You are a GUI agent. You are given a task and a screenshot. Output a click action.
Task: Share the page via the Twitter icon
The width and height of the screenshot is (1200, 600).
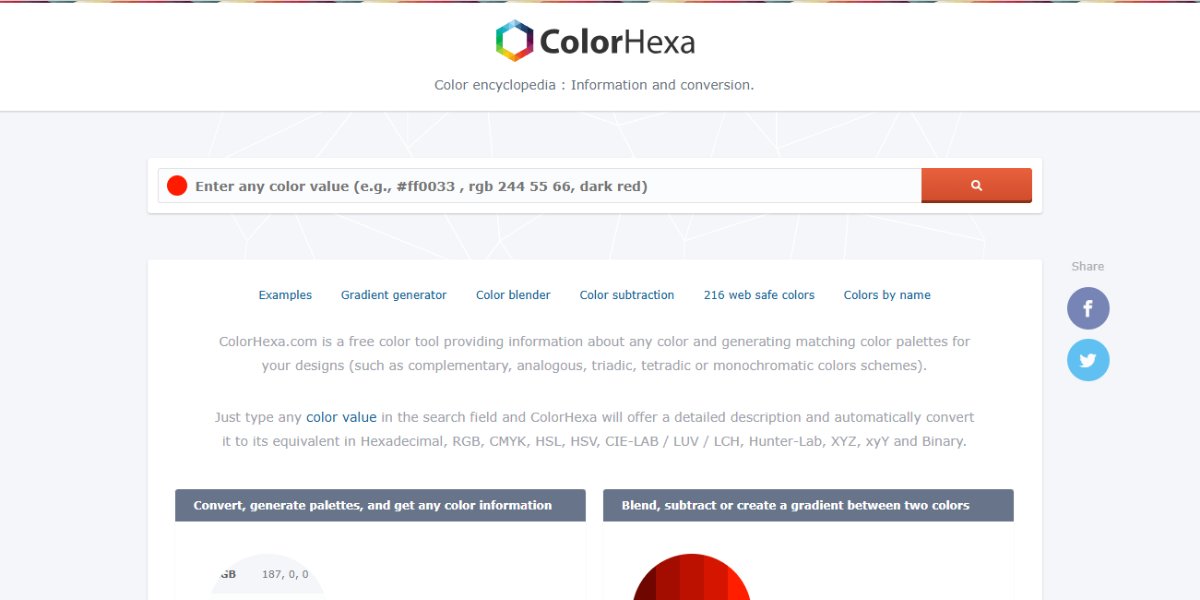click(x=1088, y=360)
